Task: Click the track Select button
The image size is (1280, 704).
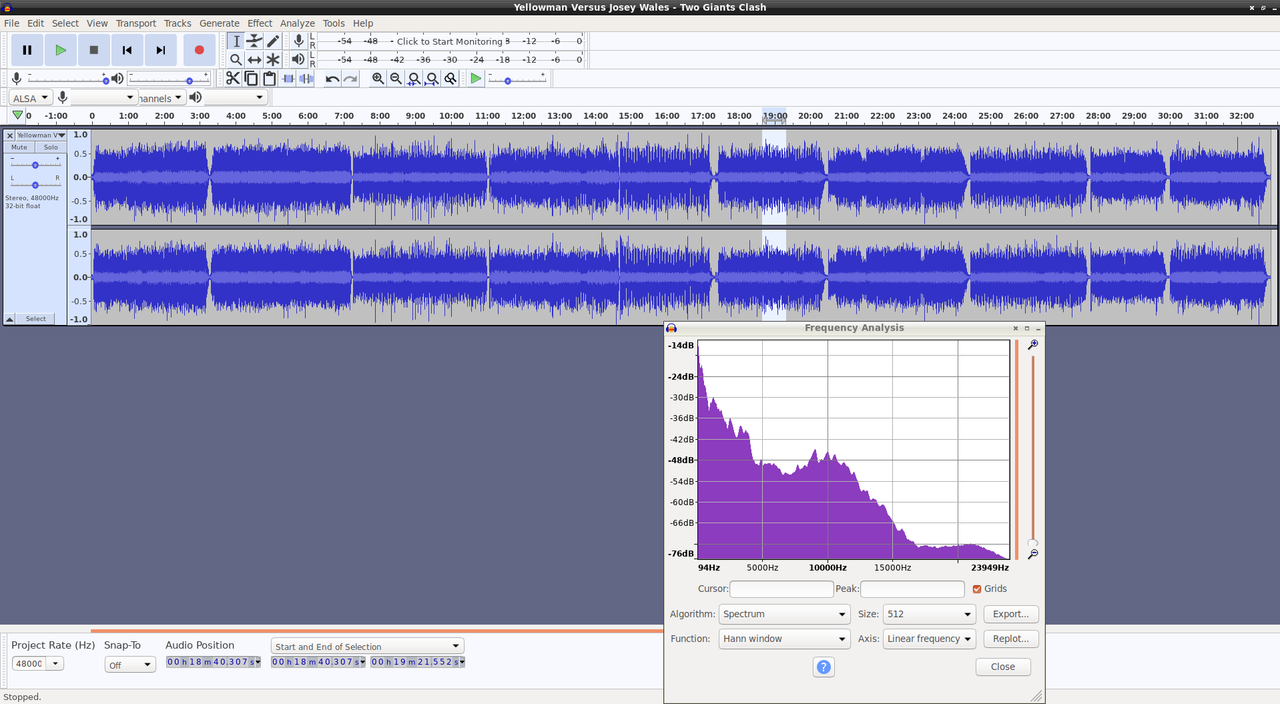Action: pyautogui.click(x=36, y=319)
